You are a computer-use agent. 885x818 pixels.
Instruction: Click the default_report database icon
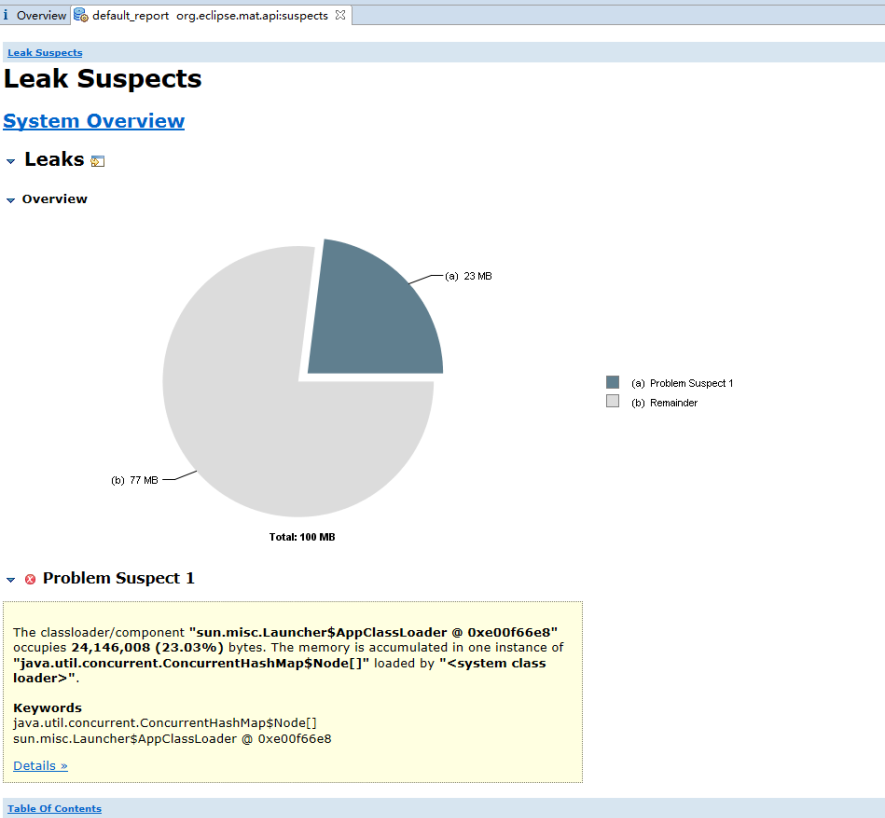81,15
